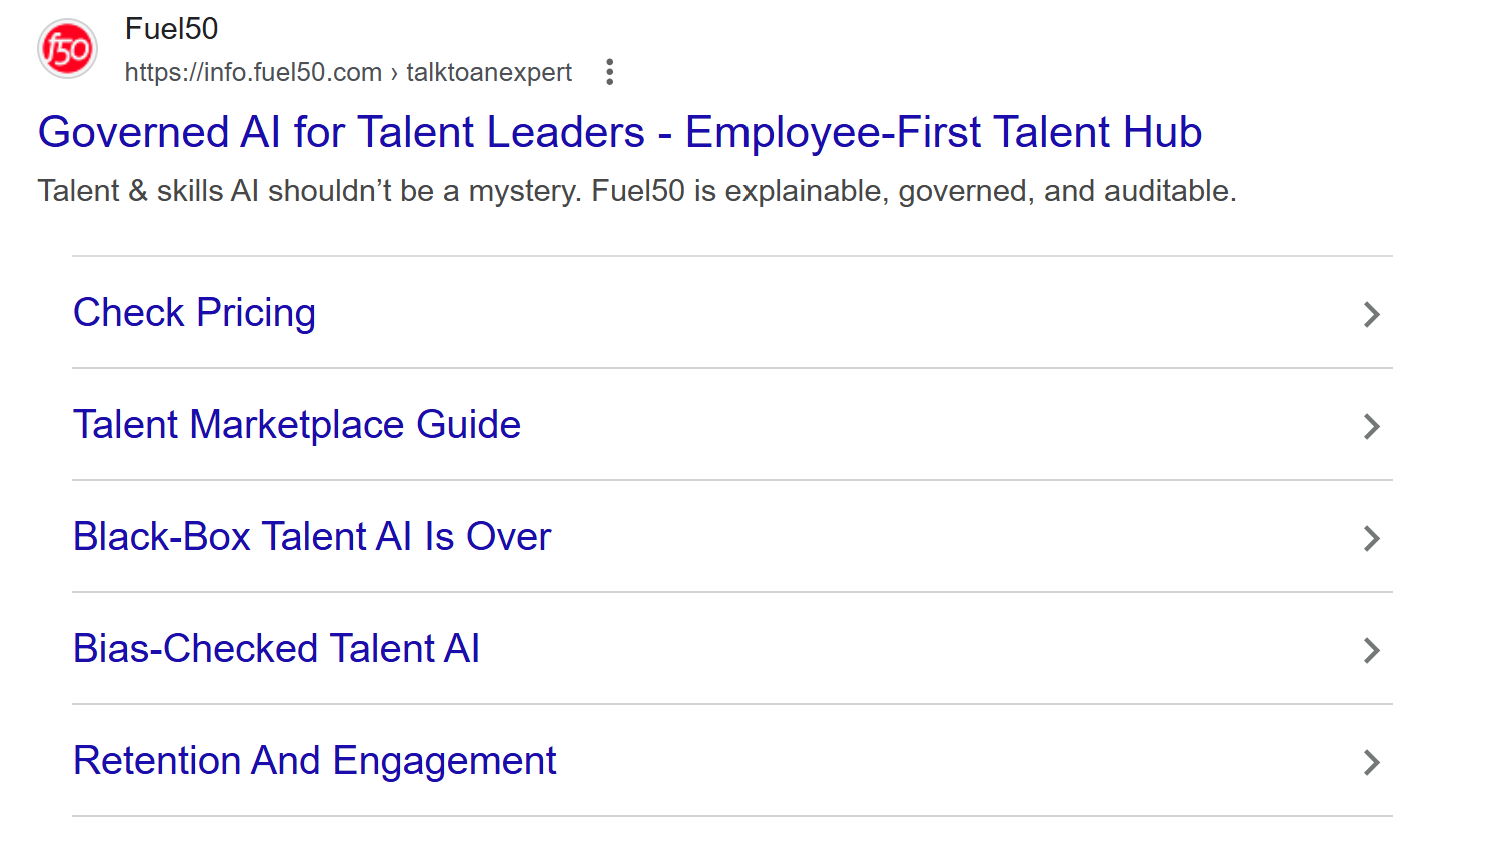
Task: Open the three-dot options menu beside the URL
Action: [609, 71]
